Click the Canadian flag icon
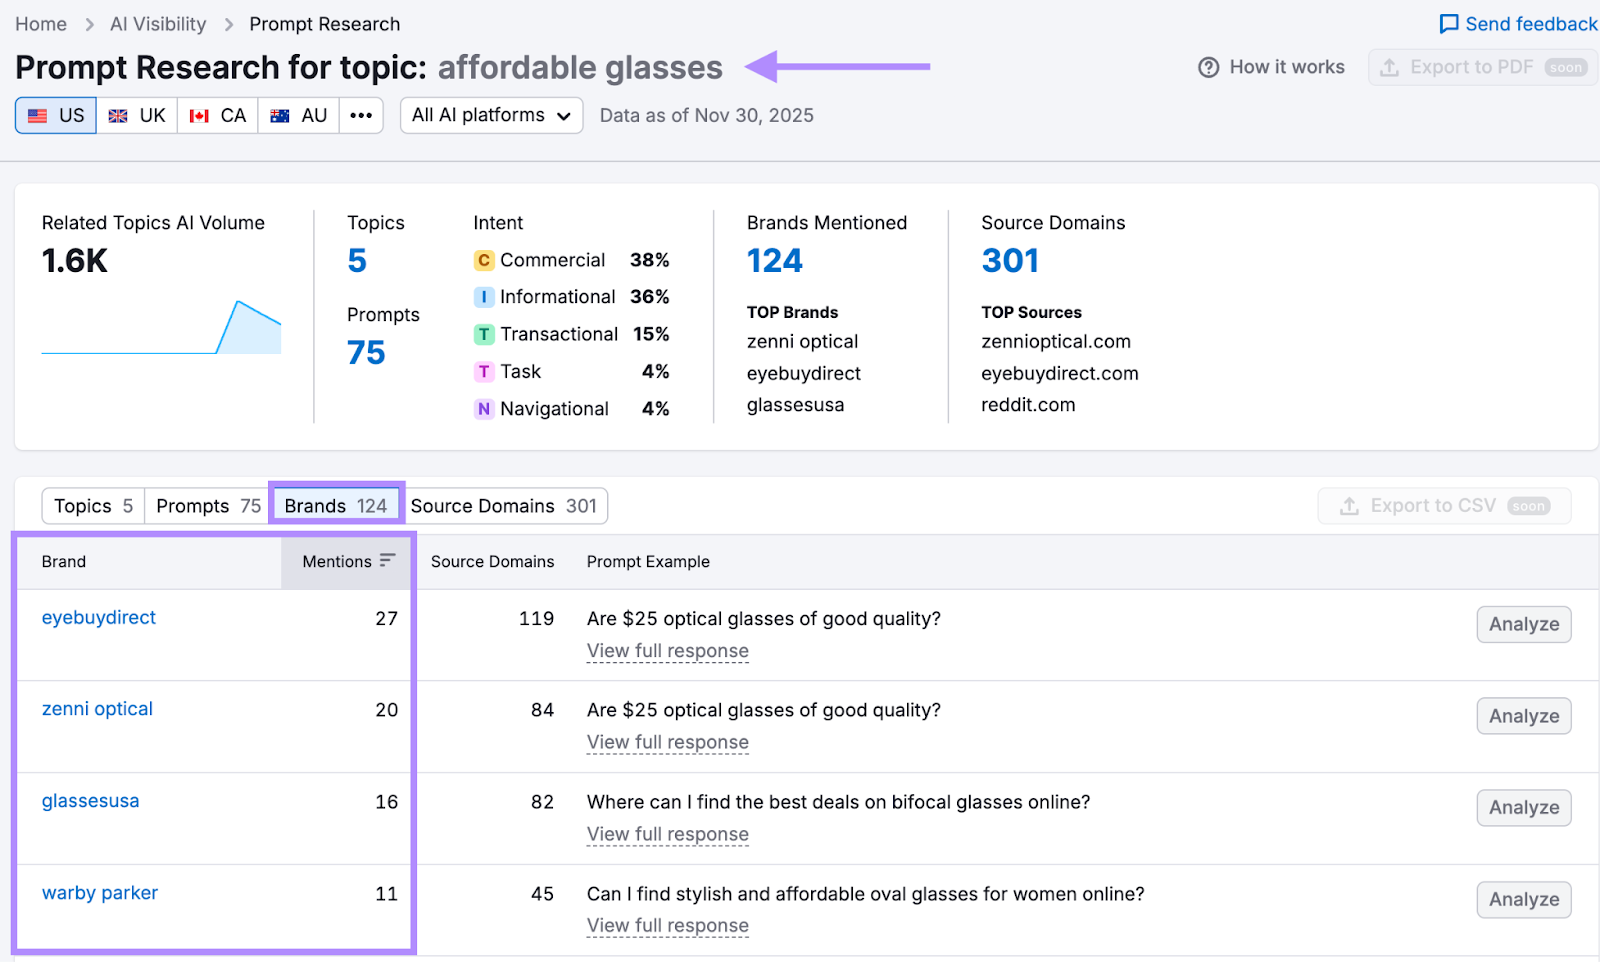 click(x=200, y=115)
